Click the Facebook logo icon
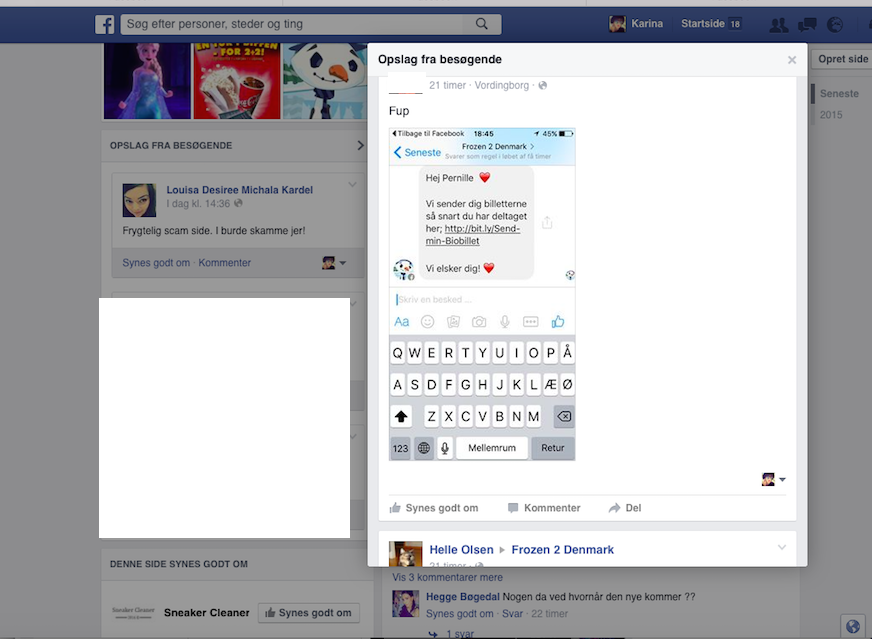This screenshot has height=639, width=872. tap(105, 24)
